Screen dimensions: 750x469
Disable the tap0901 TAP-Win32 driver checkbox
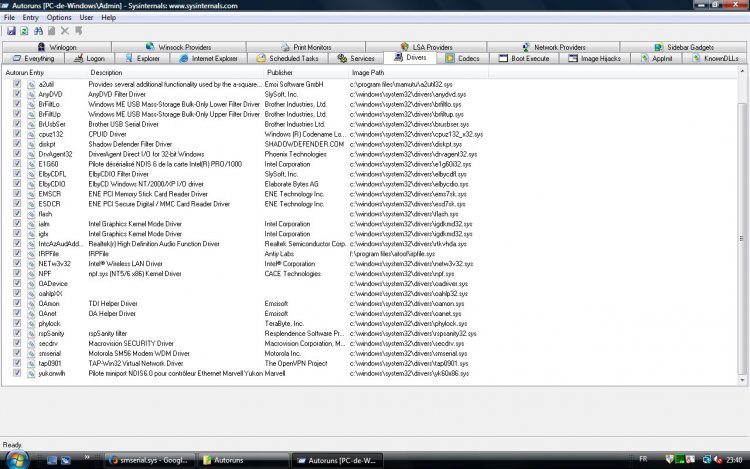(x=17, y=363)
